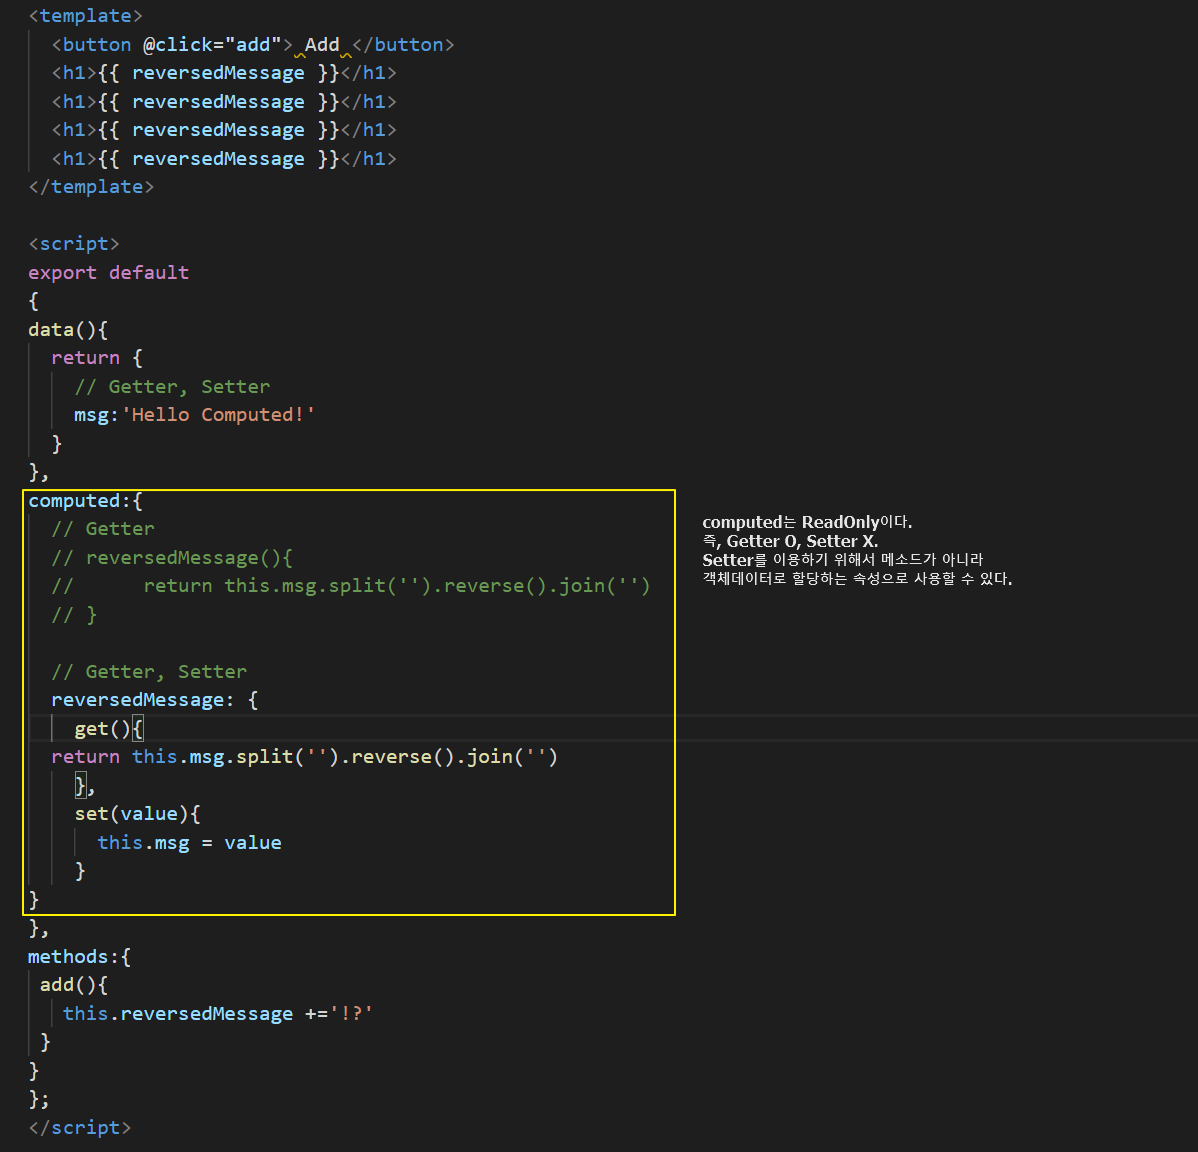Click the uncommented return this.msg.split line
Image resolution: width=1198 pixels, height=1152 pixels.
tap(305, 757)
